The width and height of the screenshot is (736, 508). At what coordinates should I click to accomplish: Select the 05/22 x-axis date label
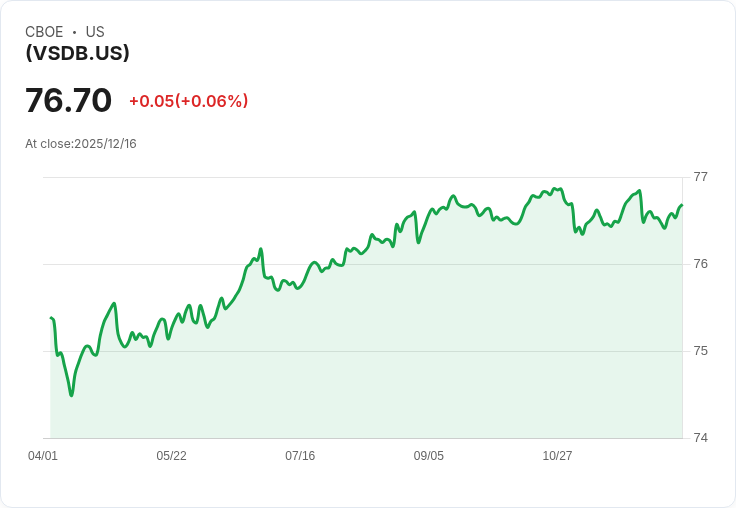click(171, 456)
